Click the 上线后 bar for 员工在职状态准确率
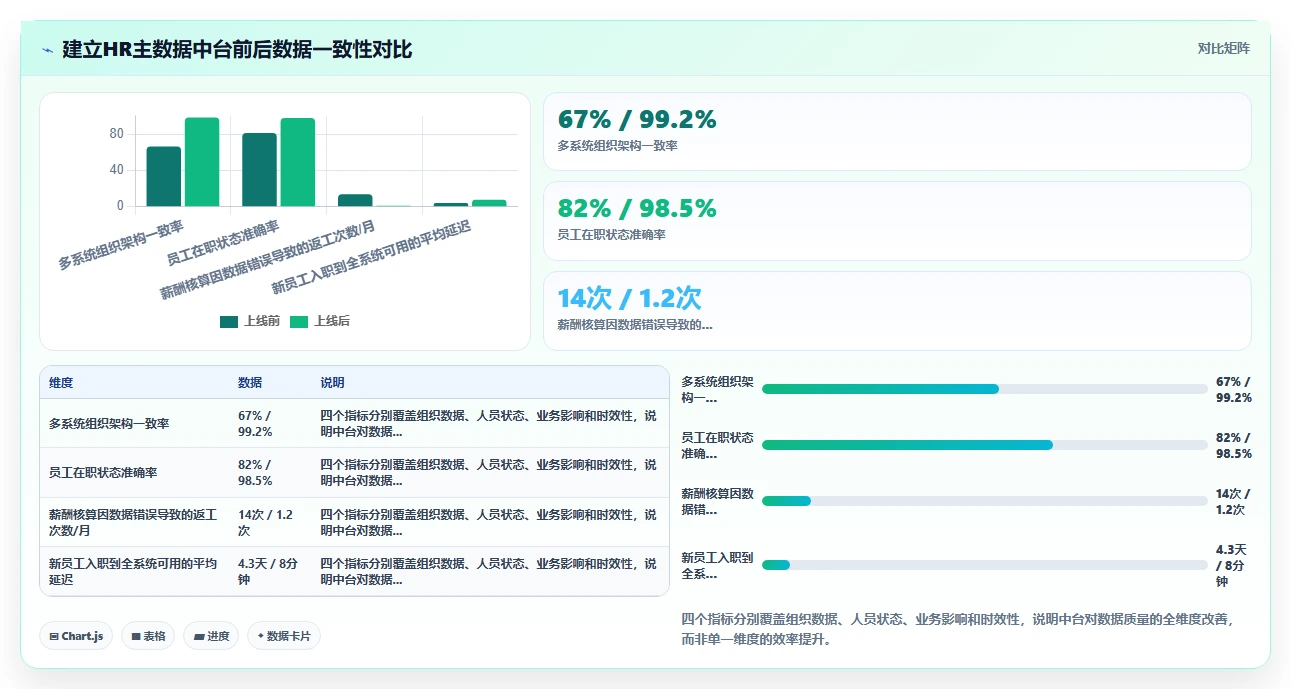This screenshot has height=689, width=1291. 297,162
